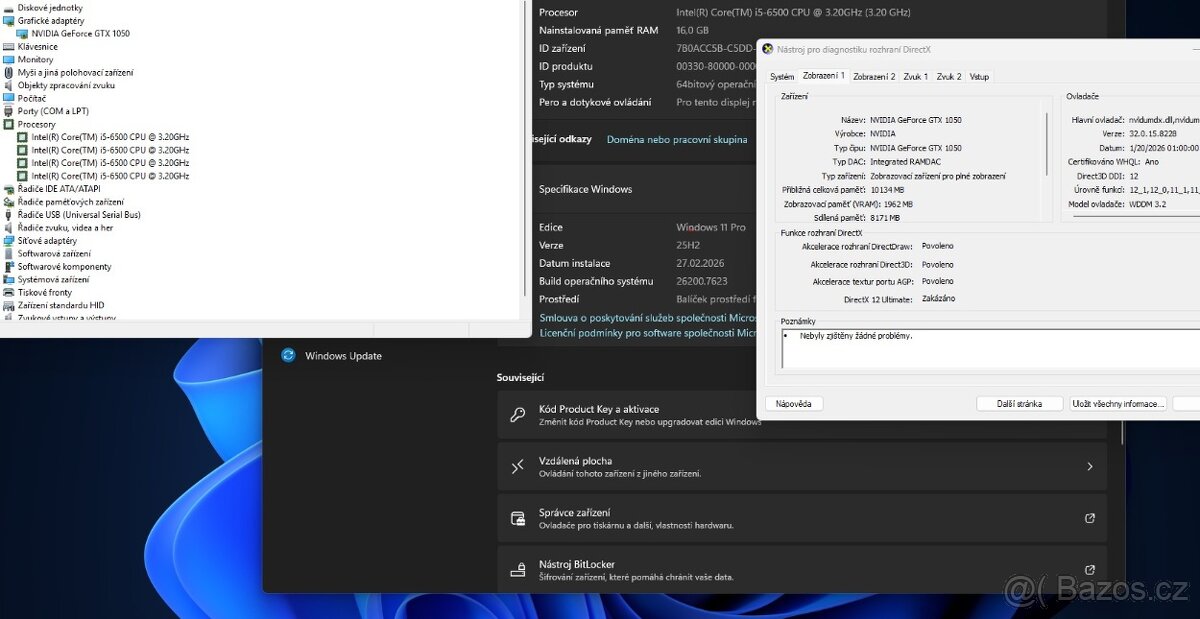The image size is (1200, 619).
Task: Click the Diskové jednotky drive icon in Device Manager
Action: (x=9, y=8)
